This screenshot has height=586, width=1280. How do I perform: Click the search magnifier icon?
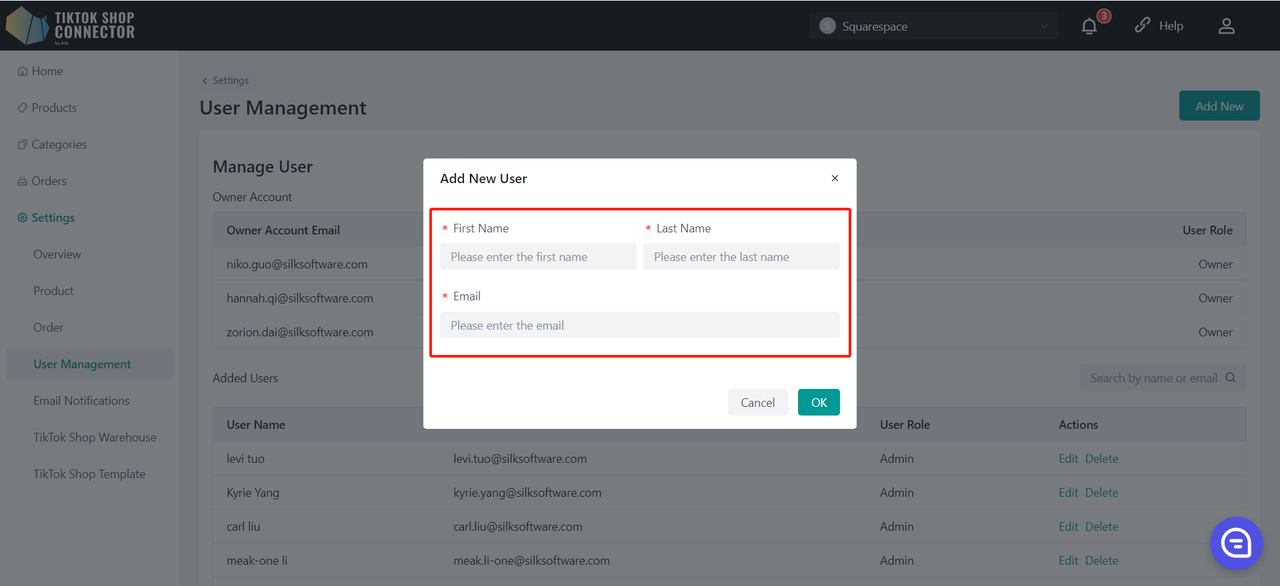(1230, 378)
